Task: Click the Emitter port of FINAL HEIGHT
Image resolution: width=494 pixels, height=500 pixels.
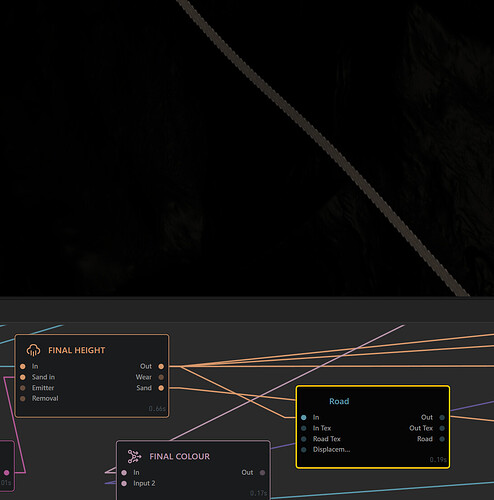Action: [x=23, y=388]
